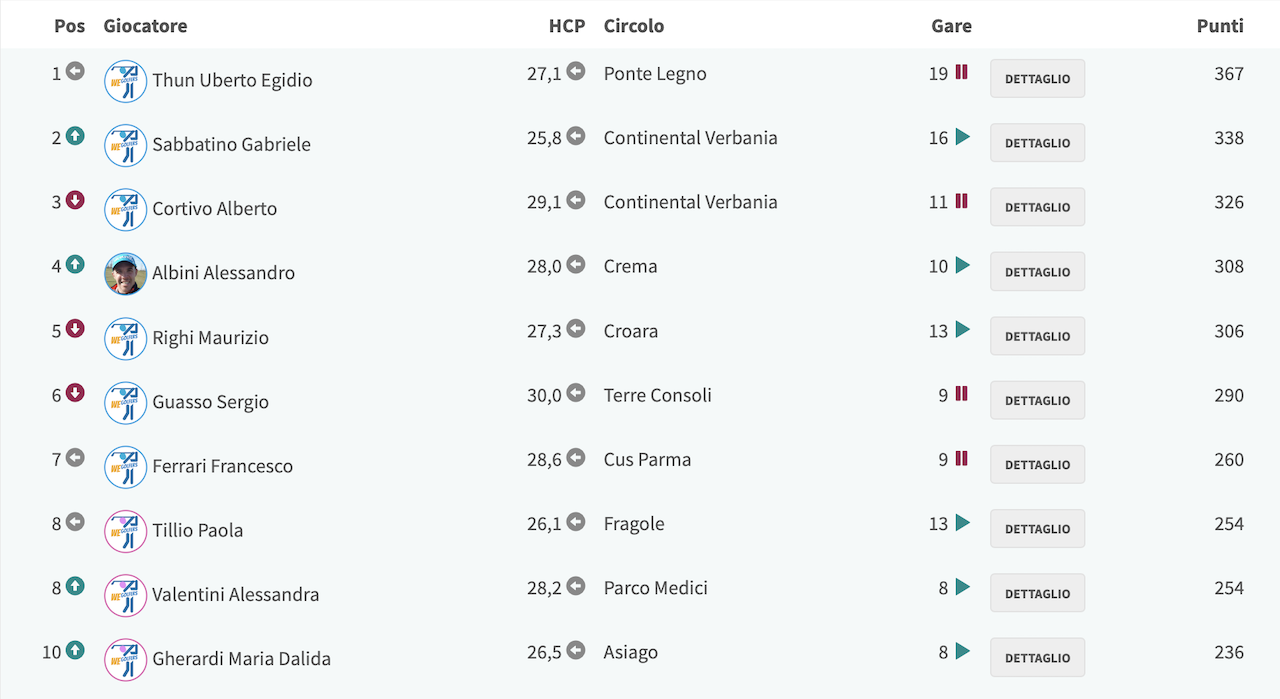
Task: Click the blue golfer avatar of Ferrari Francesco
Action: pos(126,466)
